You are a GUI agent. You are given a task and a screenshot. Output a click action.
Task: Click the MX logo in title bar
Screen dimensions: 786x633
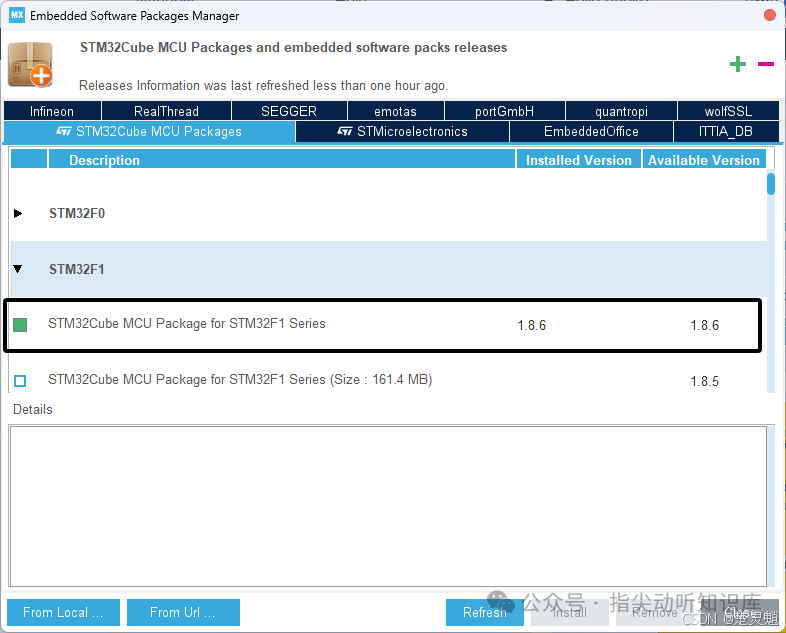(17, 15)
